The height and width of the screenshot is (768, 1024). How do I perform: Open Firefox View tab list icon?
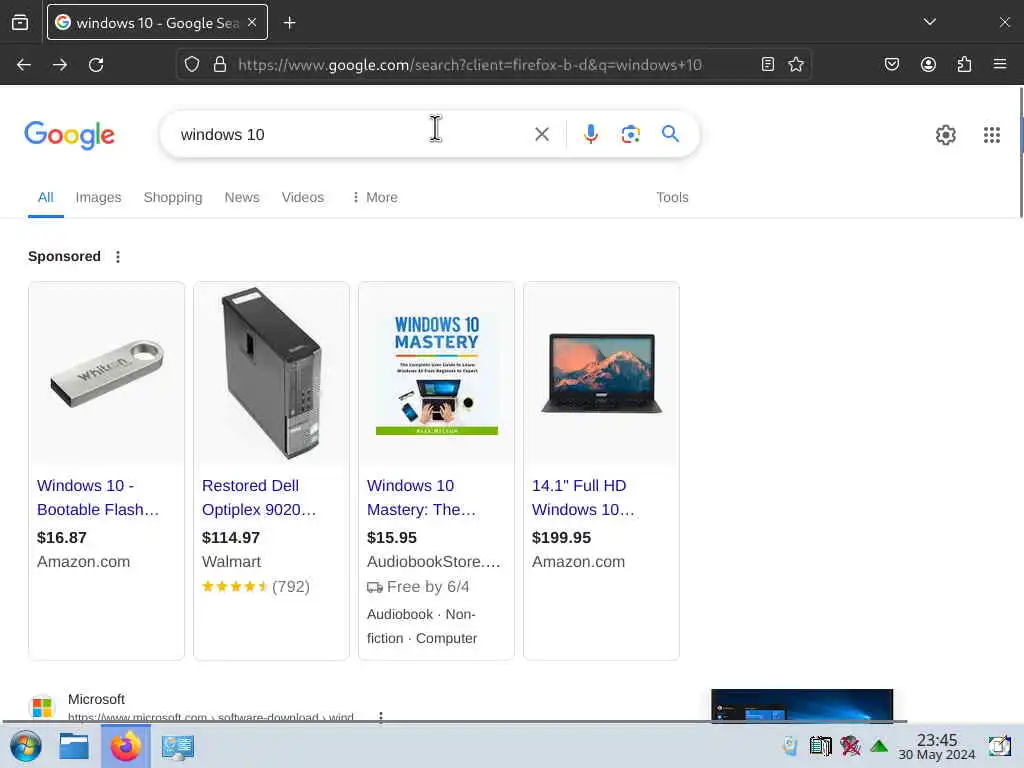pos(20,22)
